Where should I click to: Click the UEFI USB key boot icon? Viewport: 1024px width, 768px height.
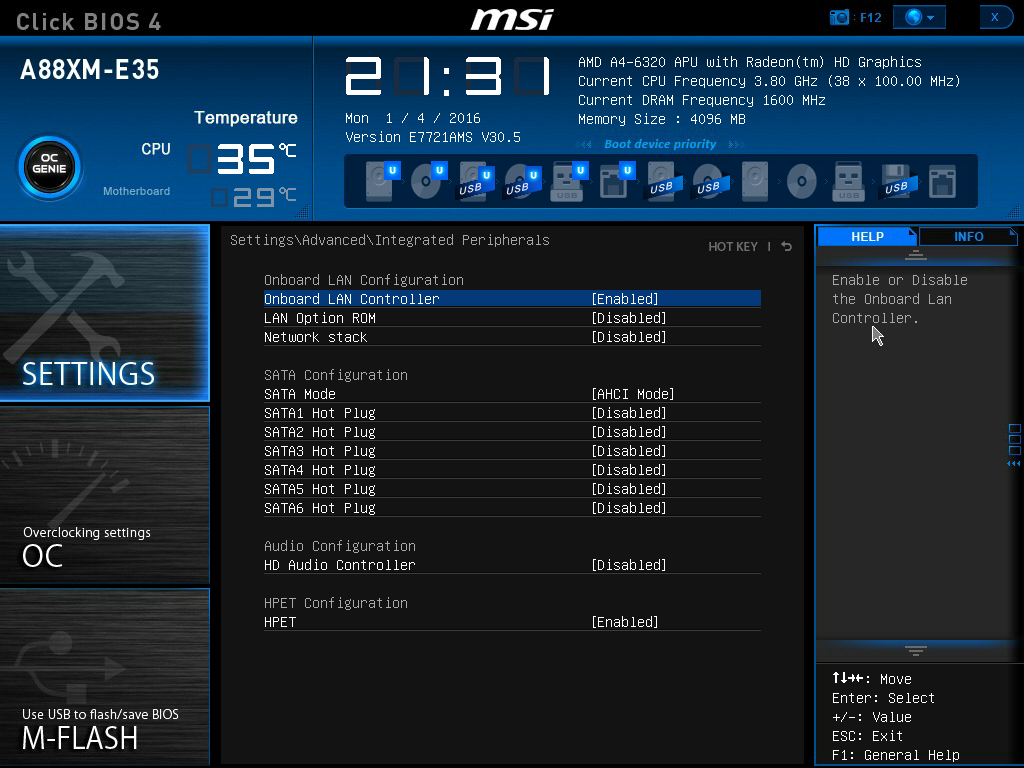(x=569, y=181)
